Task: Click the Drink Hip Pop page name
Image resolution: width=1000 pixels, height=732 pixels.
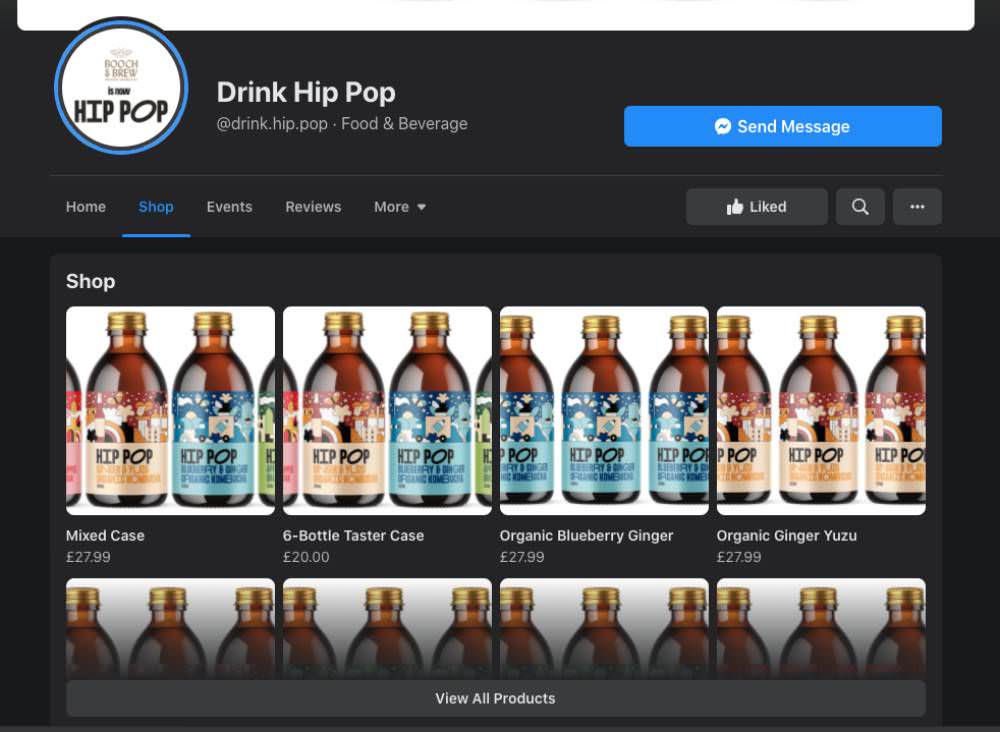Action: click(x=306, y=92)
